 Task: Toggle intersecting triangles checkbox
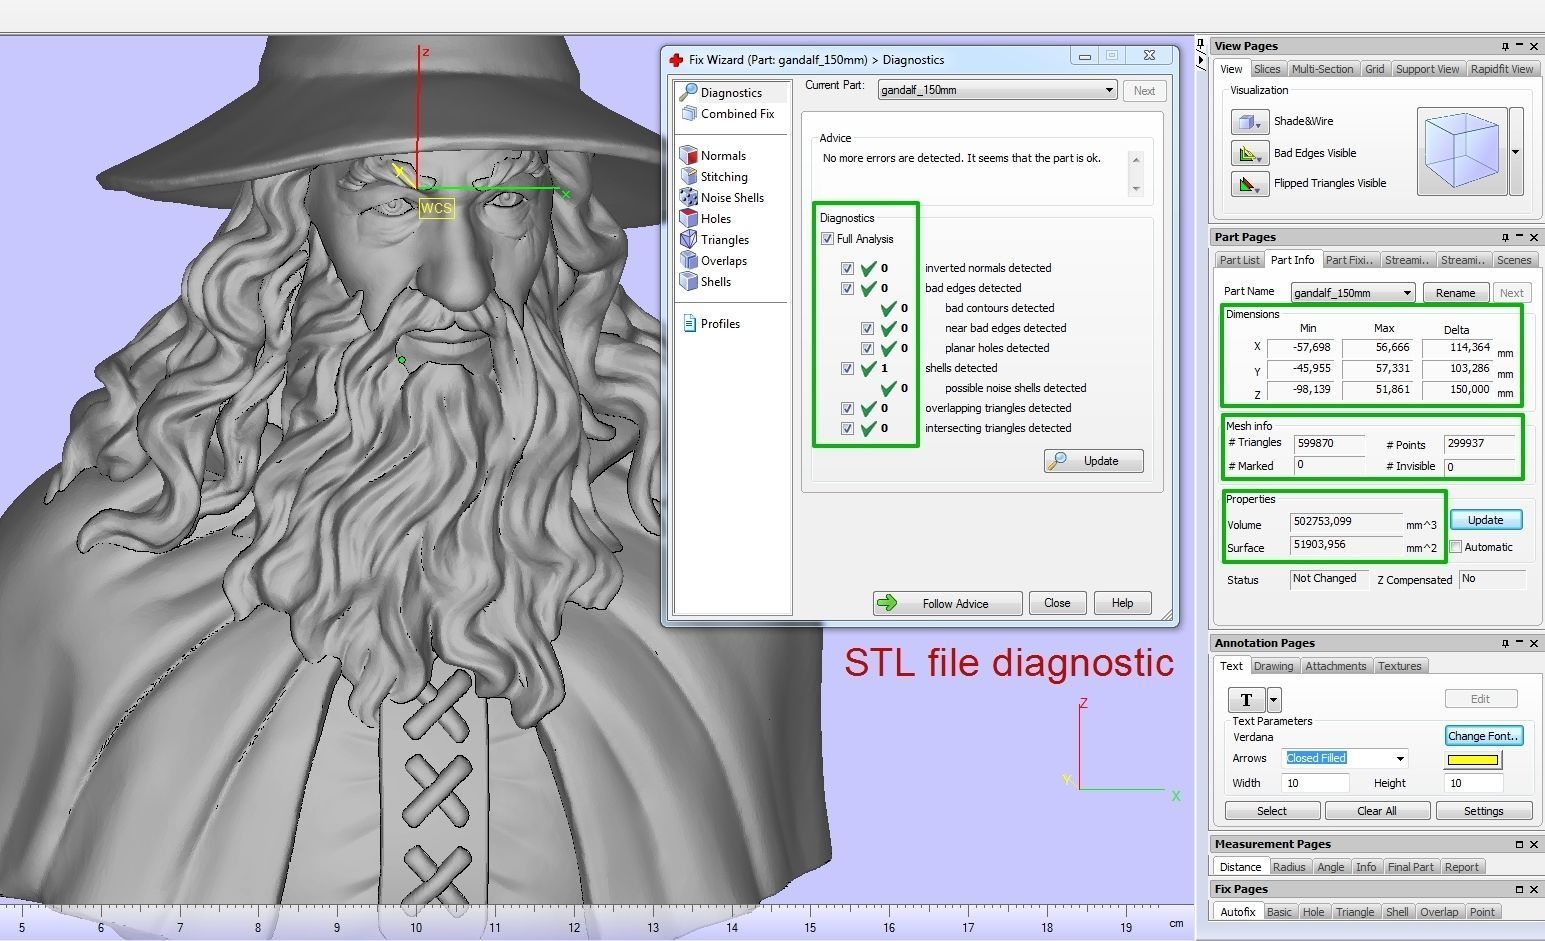tap(847, 428)
